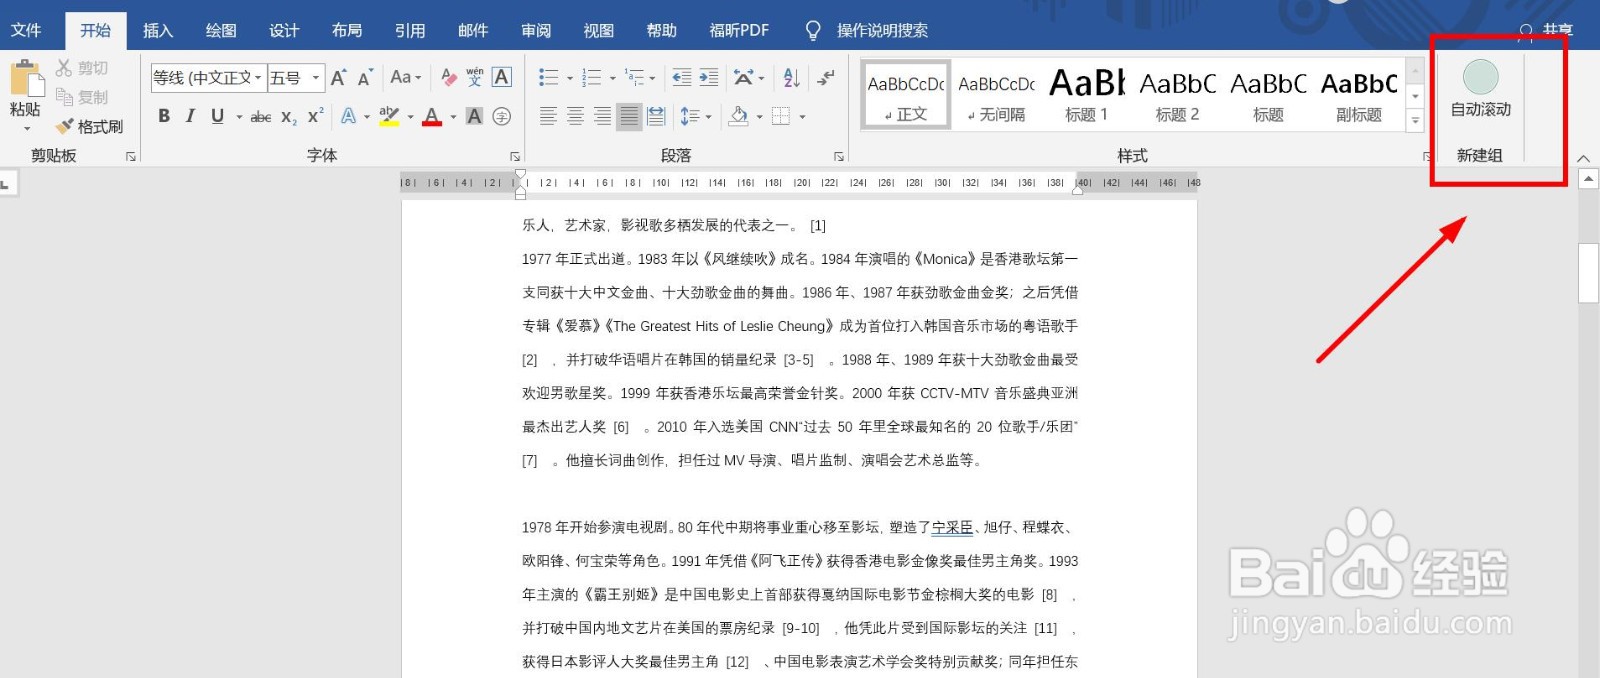Apply the yellow text highlight color
Screen dimensions: 1600x678
click(389, 117)
